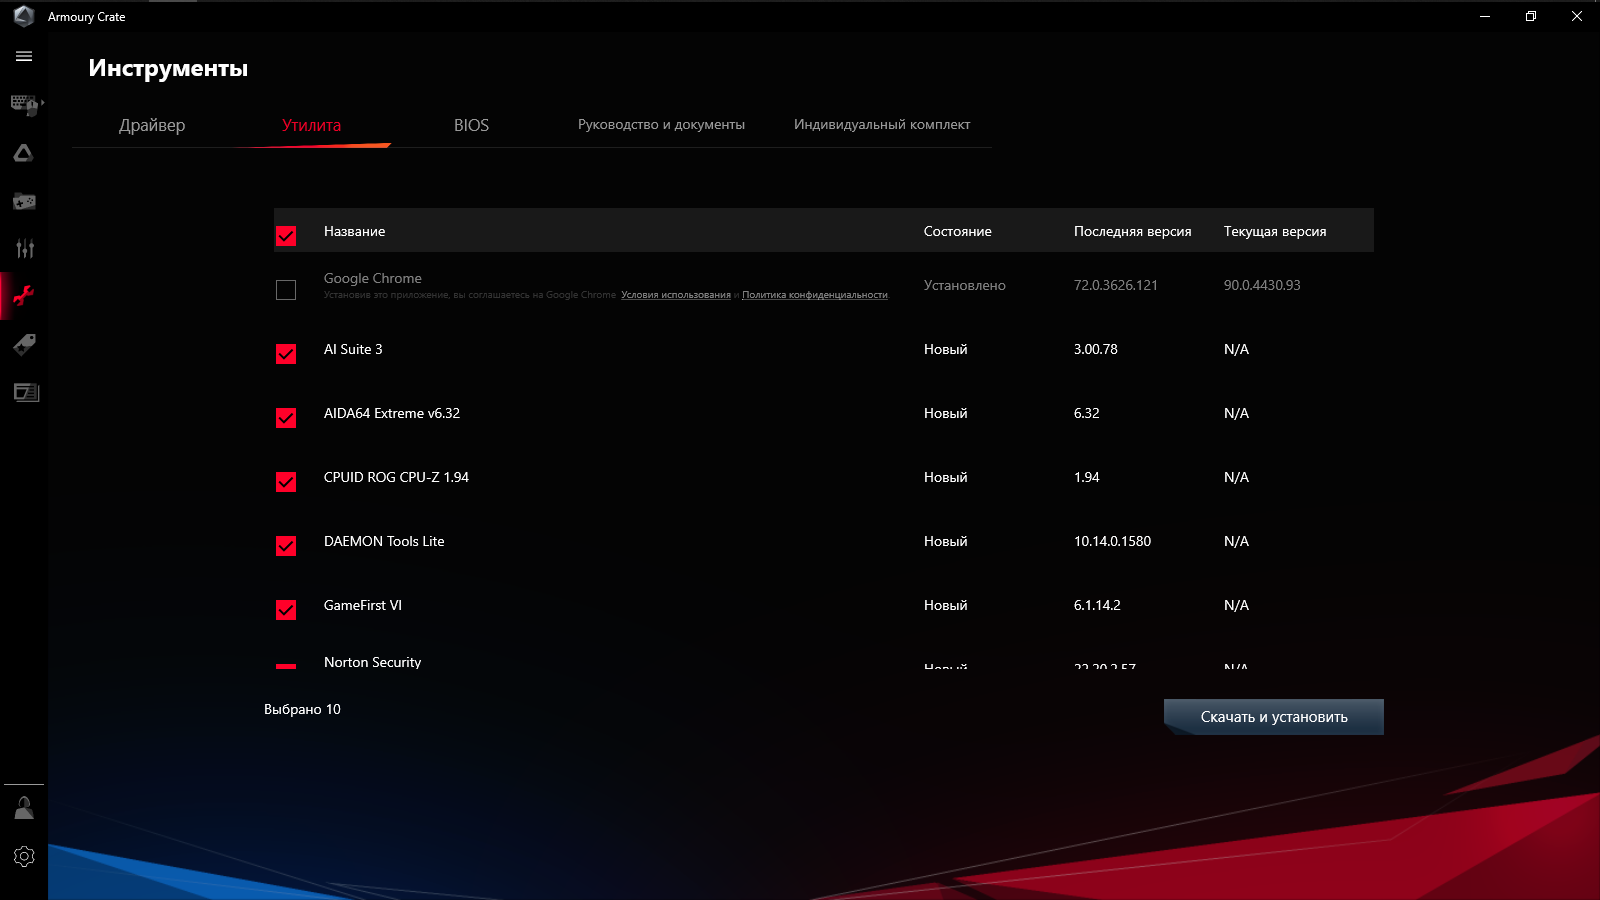The width and height of the screenshot is (1600, 900).
Task: Minimize the Armoury Crate window
Action: (1485, 16)
